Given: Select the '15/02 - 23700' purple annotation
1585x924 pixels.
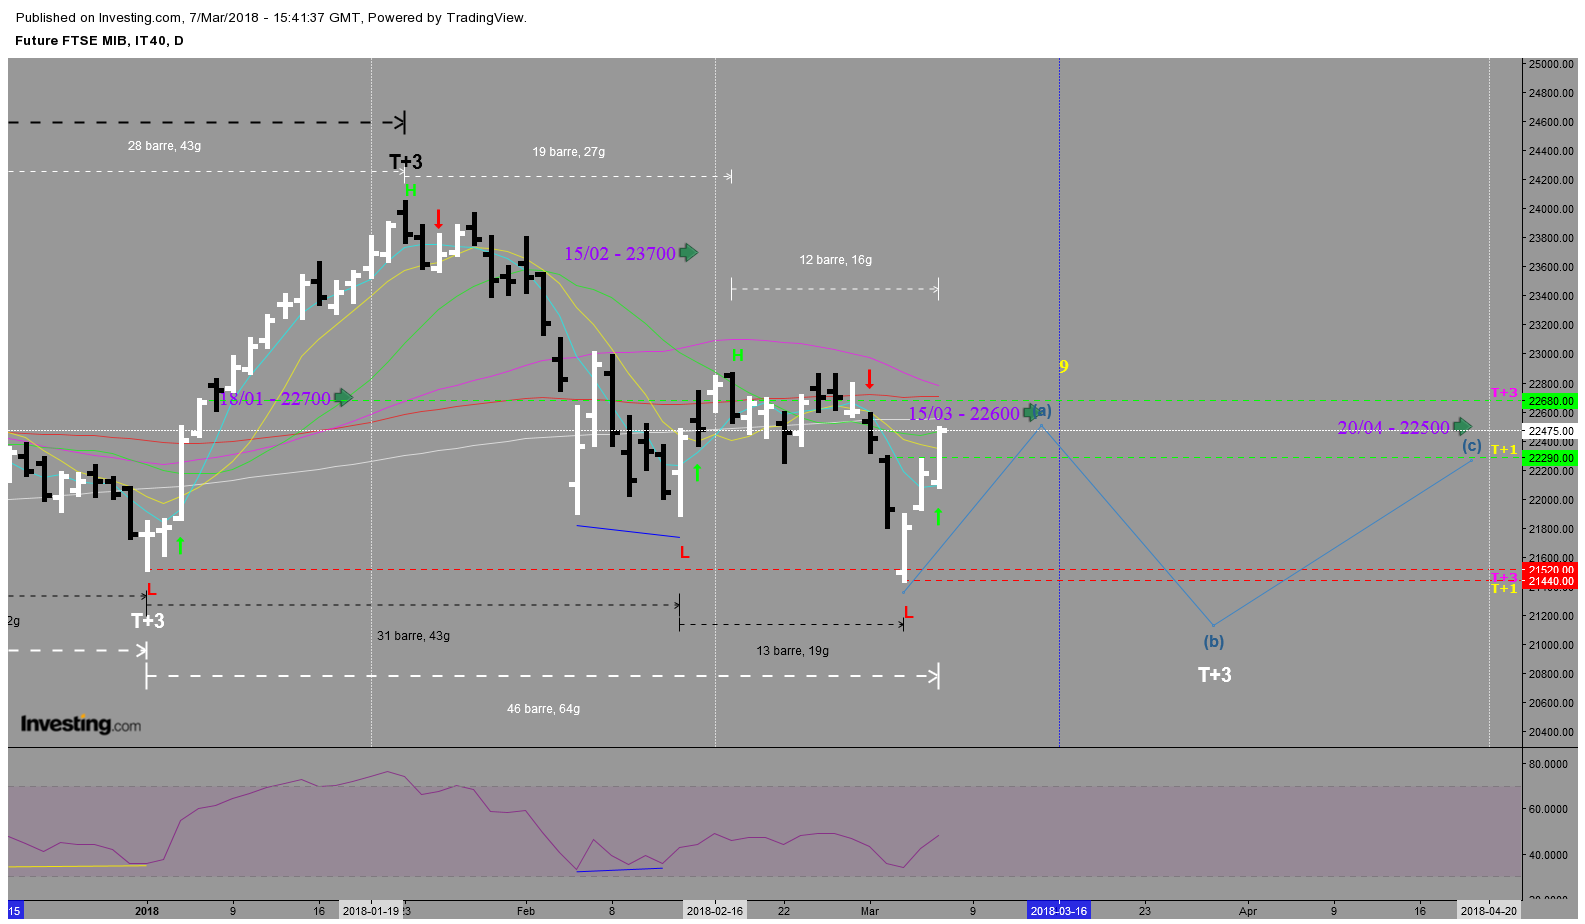Looking at the screenshot, I should [620, 254].
